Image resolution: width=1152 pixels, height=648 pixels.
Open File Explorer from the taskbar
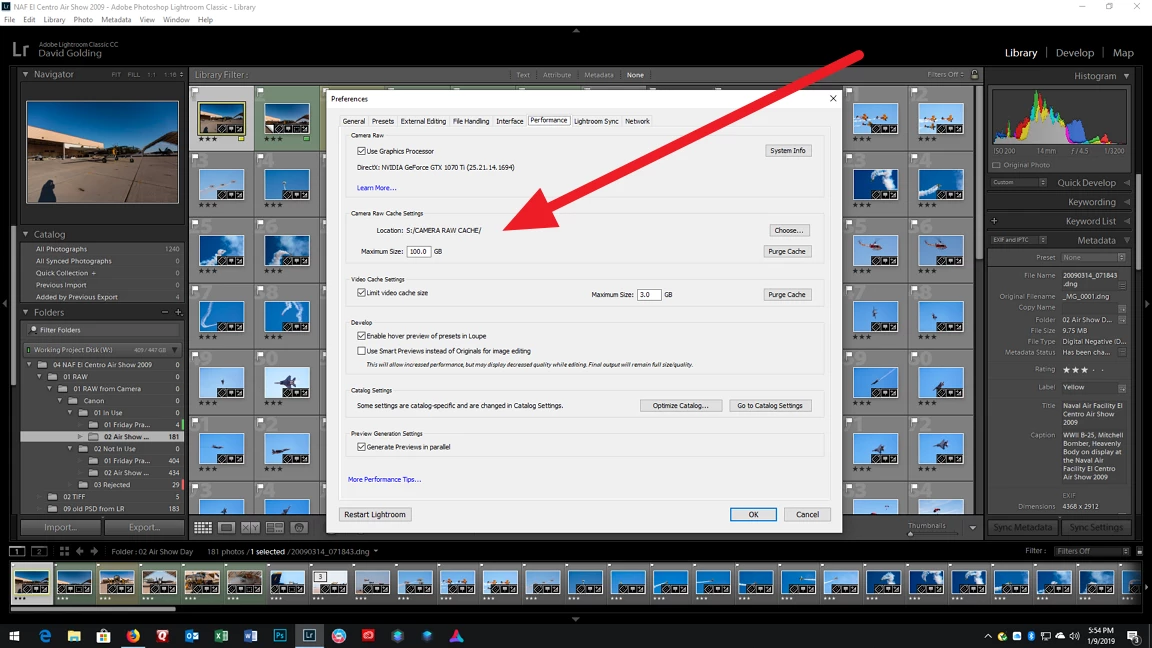74,636
